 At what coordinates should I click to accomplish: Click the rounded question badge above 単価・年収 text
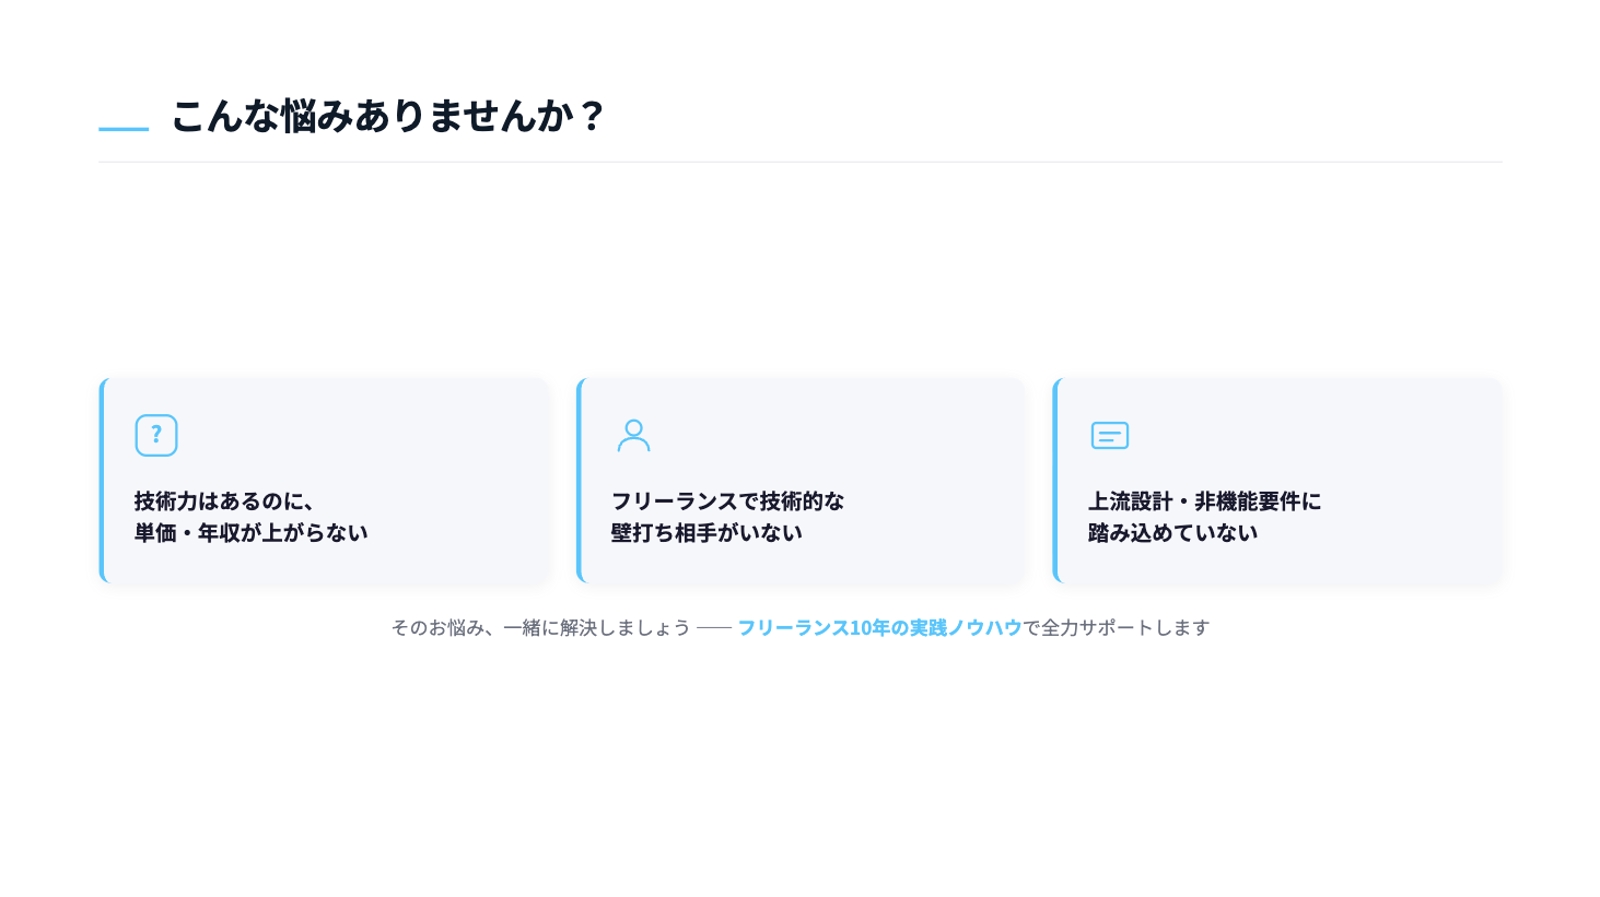point(156,435)
